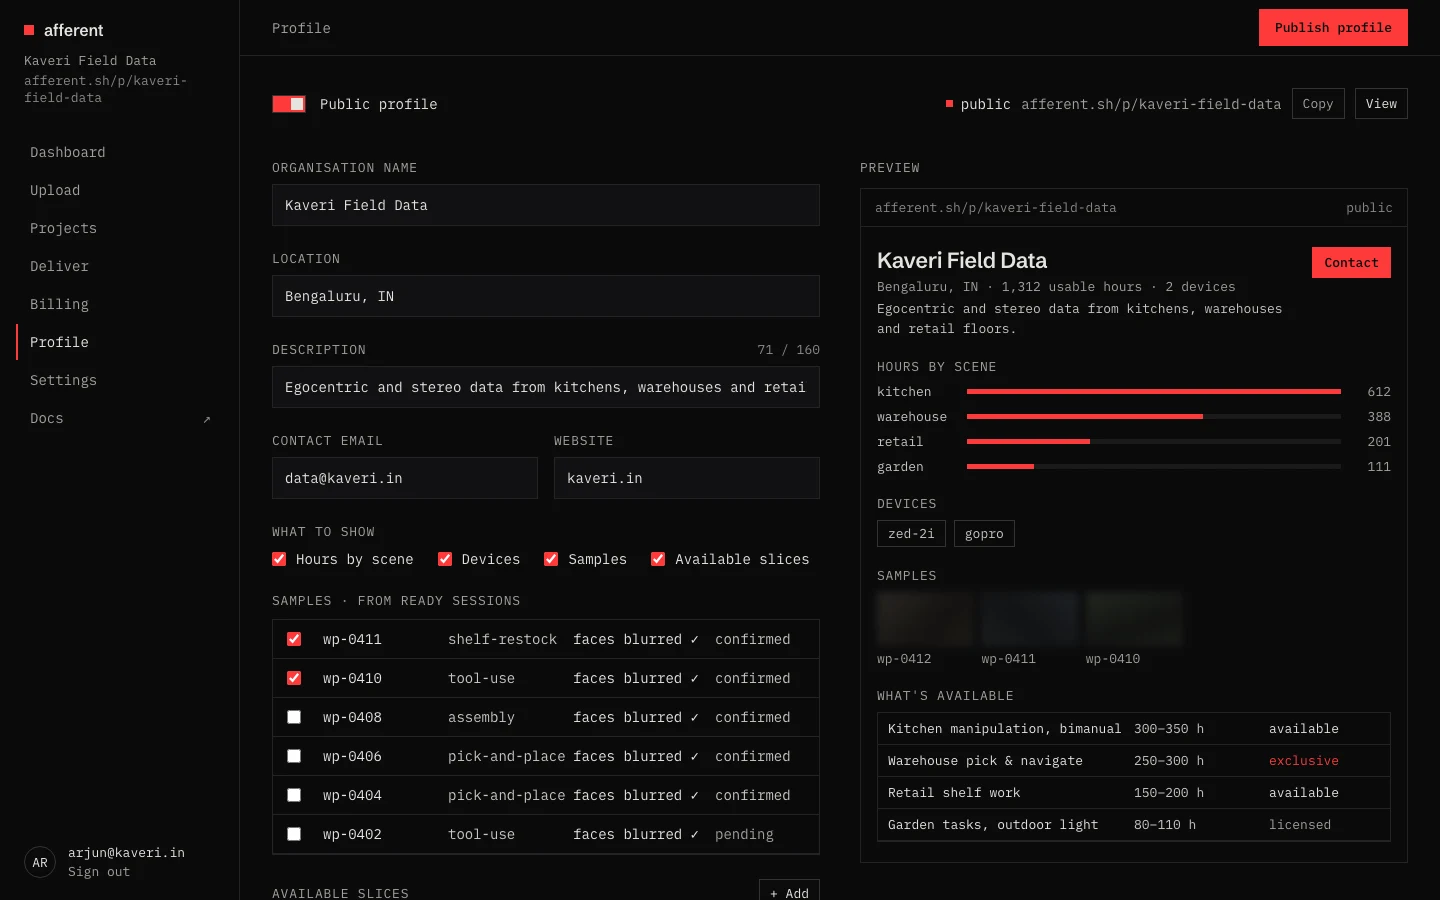The image size is (1440, 900).
Task: Select Profile in sidebar
Action: pos(119,342)
